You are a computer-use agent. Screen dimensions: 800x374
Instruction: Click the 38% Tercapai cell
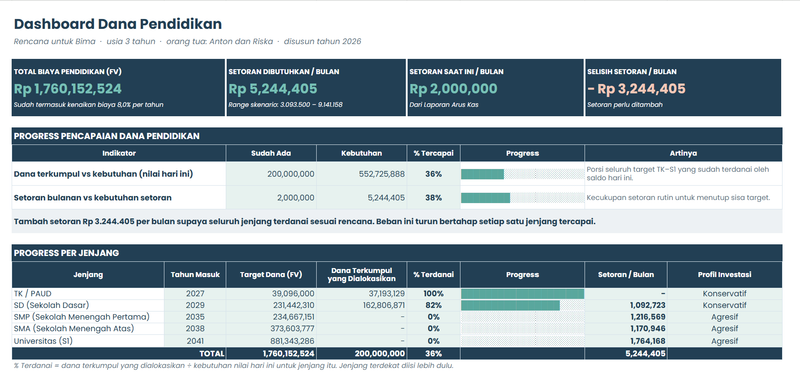pos(434,197)
